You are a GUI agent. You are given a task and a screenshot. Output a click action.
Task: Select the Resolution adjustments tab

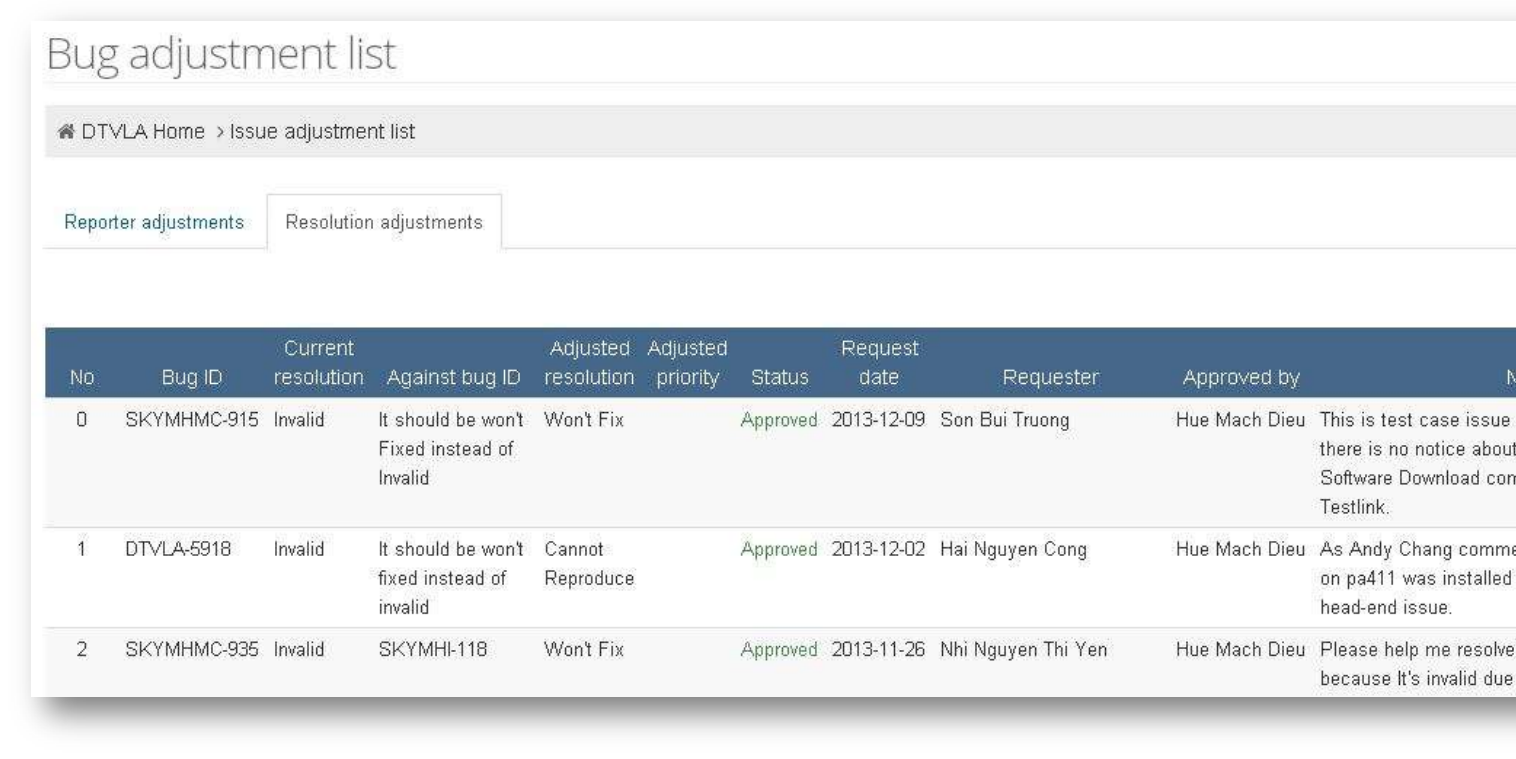pos(384,222)
